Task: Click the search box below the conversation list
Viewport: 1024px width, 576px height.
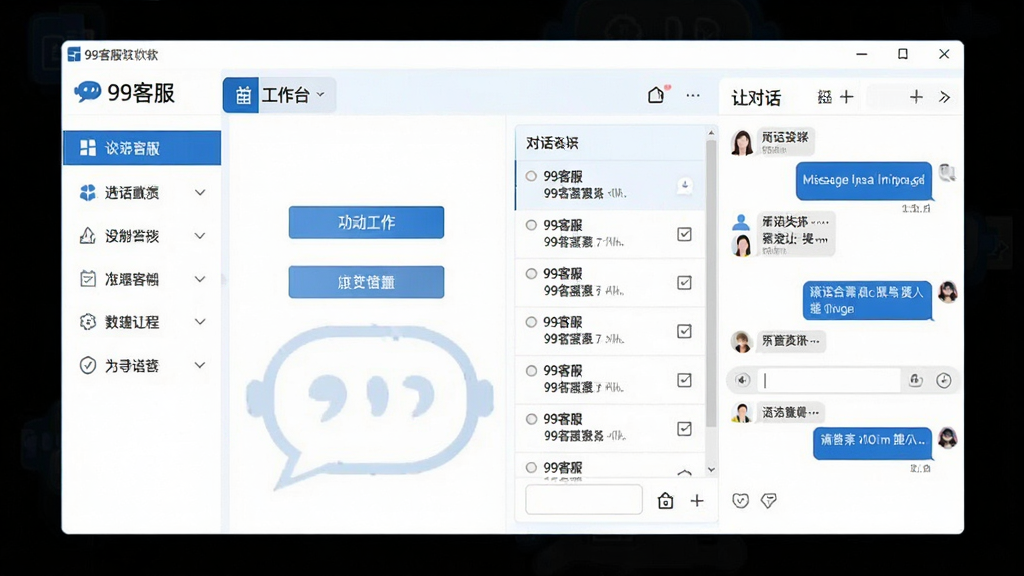Action: [584, 500]
